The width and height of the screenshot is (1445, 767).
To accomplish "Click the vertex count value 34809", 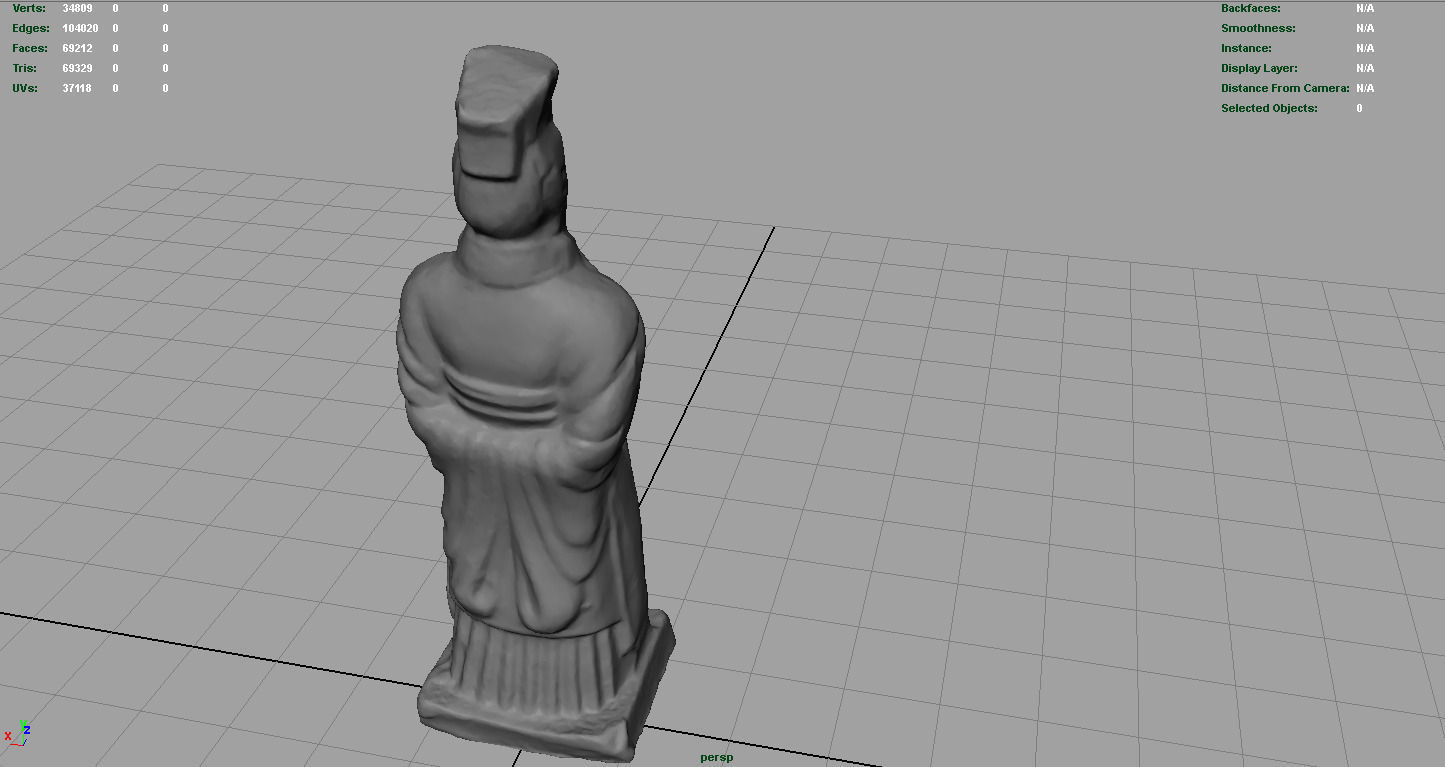I will (77, 8).
